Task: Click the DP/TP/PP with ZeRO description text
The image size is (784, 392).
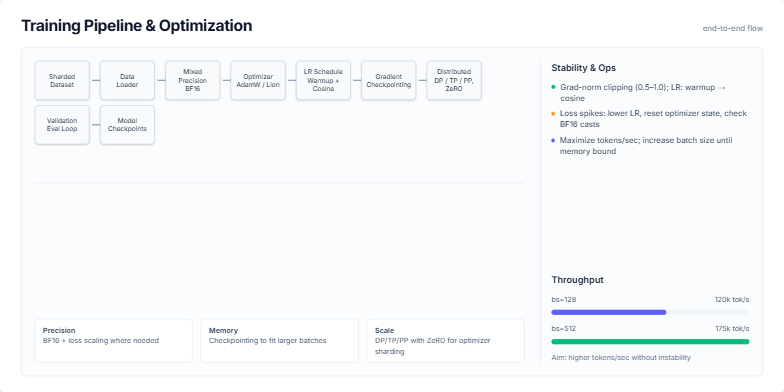Action: click(x=432, y=346)
